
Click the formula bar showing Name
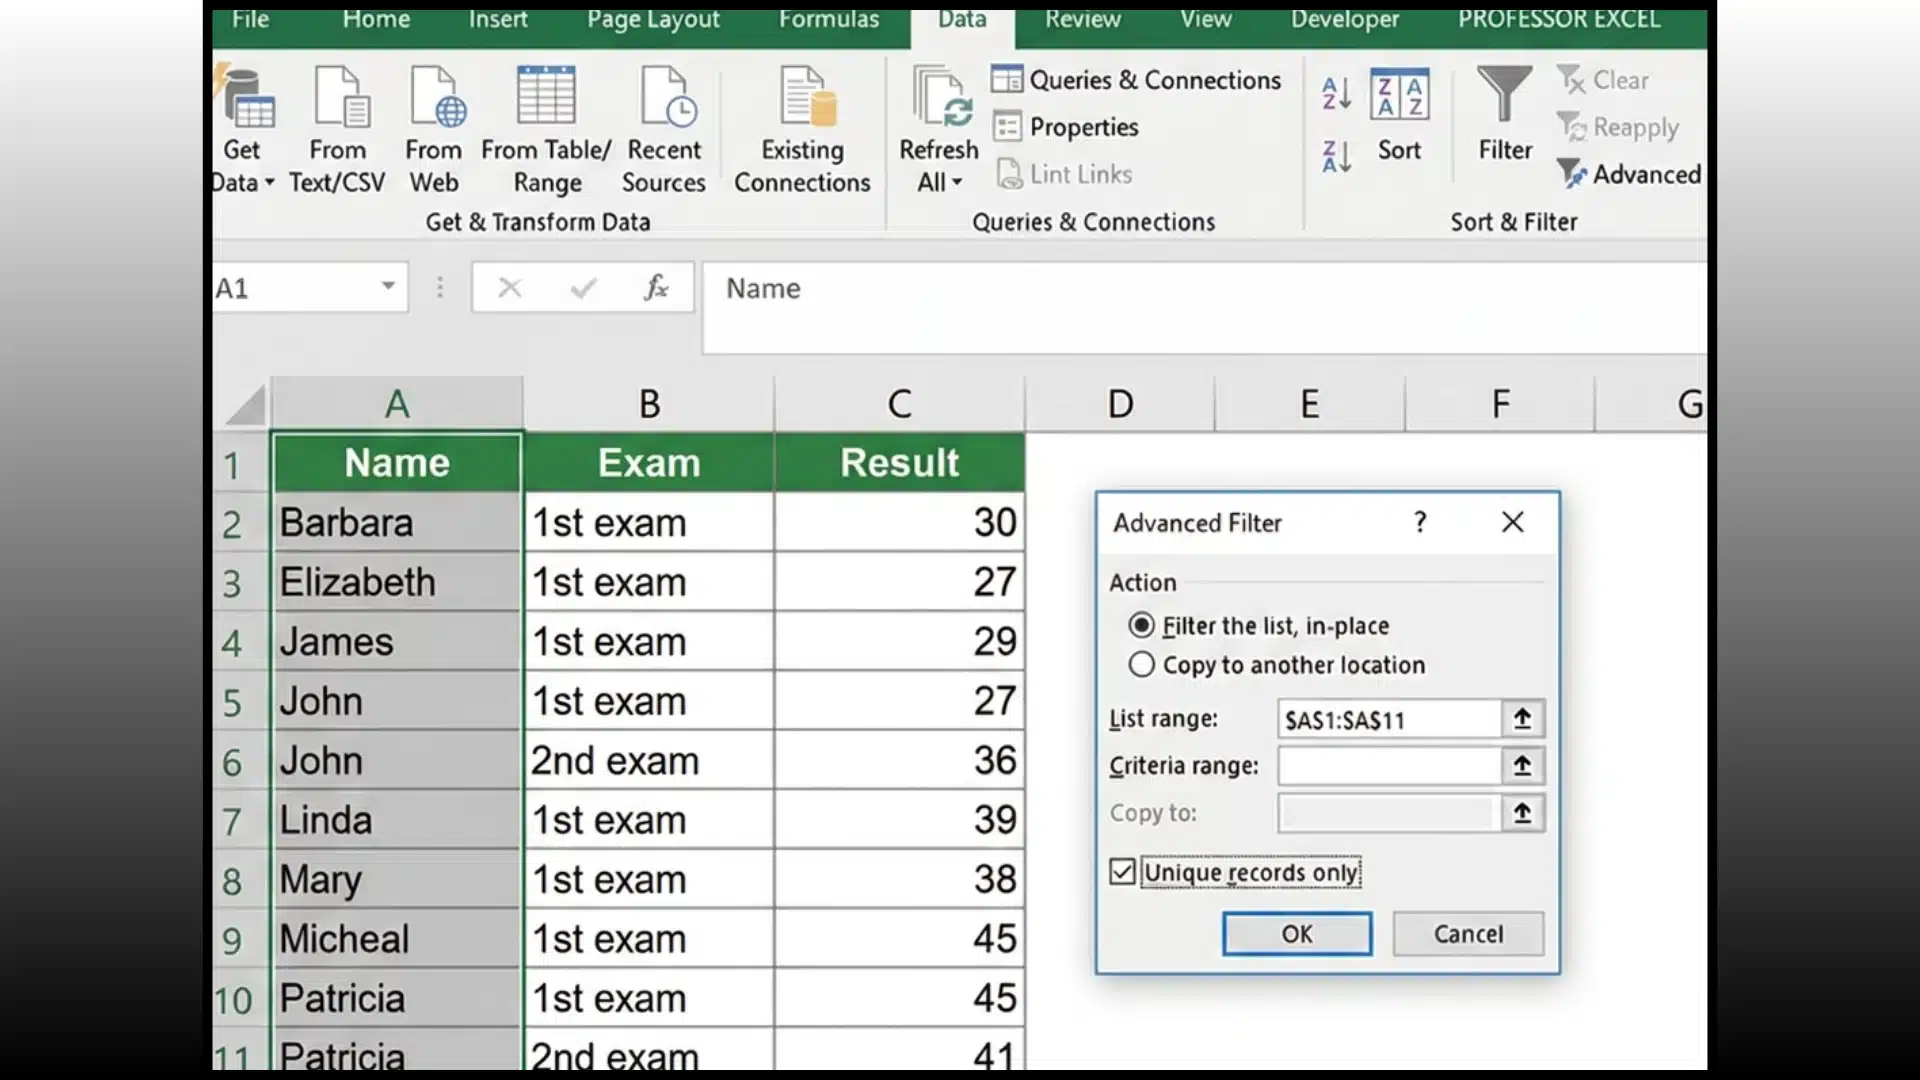pyautogui.click(x=1204, y=306)
